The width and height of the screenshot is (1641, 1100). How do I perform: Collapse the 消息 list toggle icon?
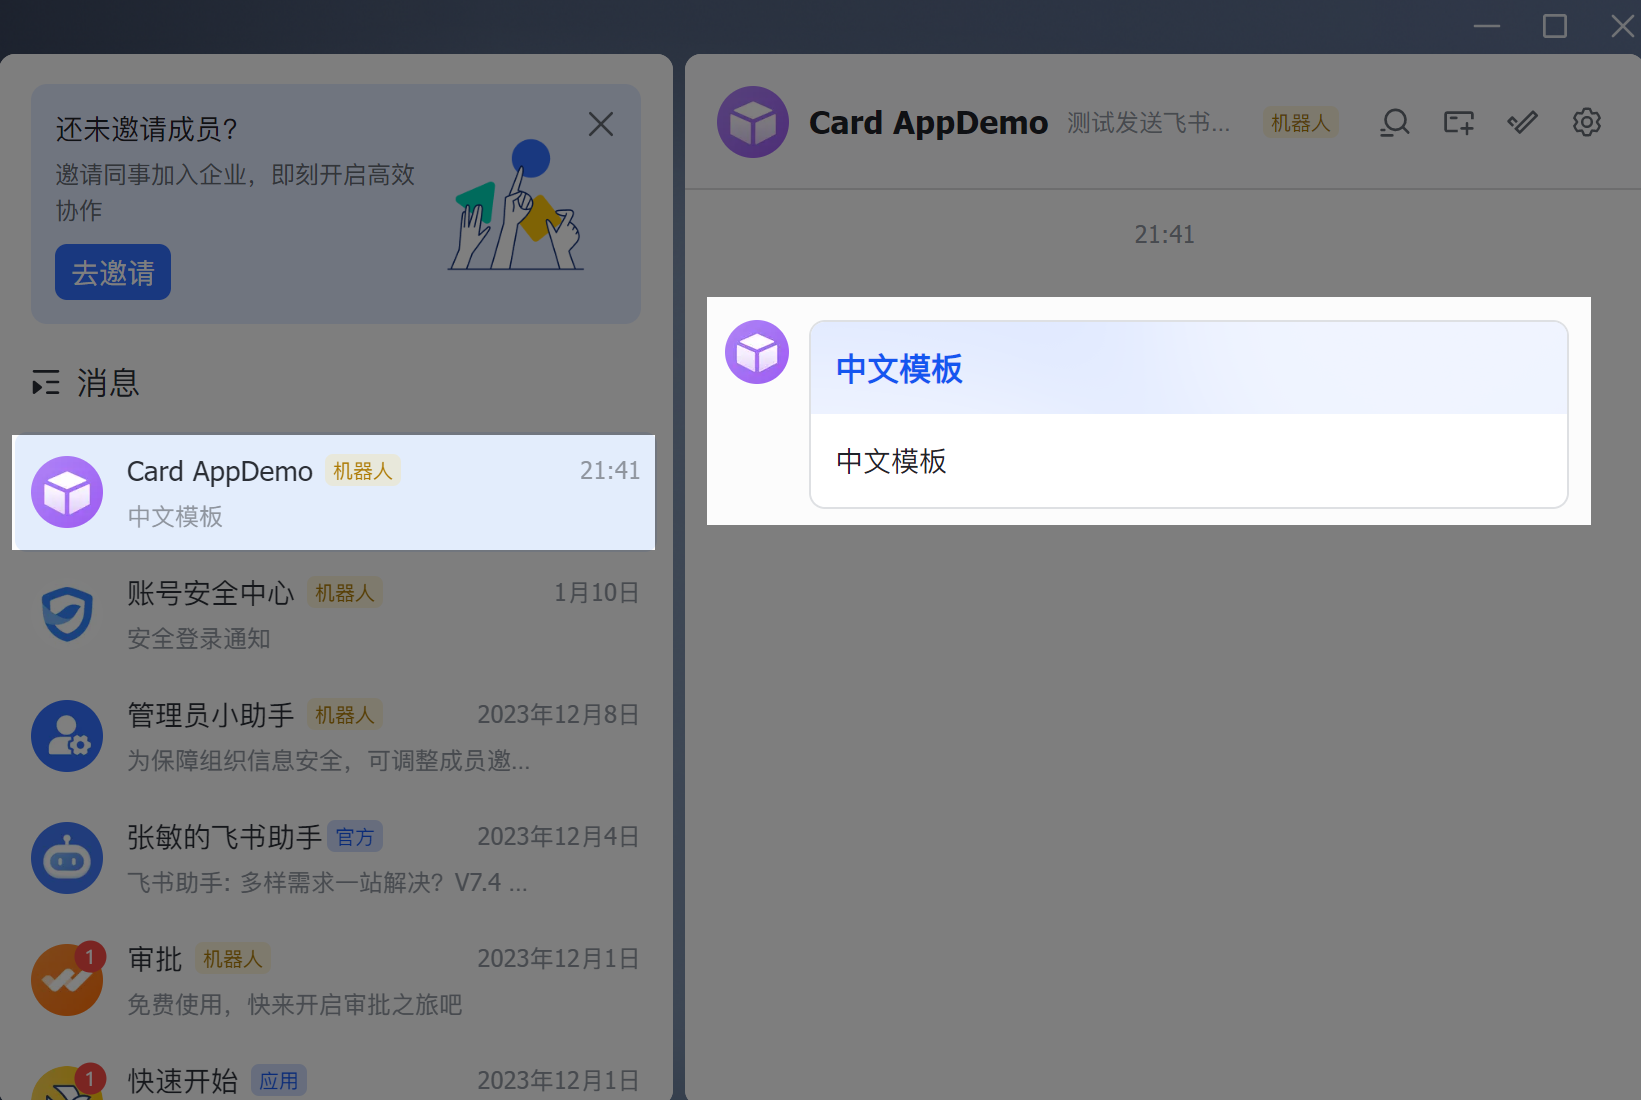click(45, 383)
